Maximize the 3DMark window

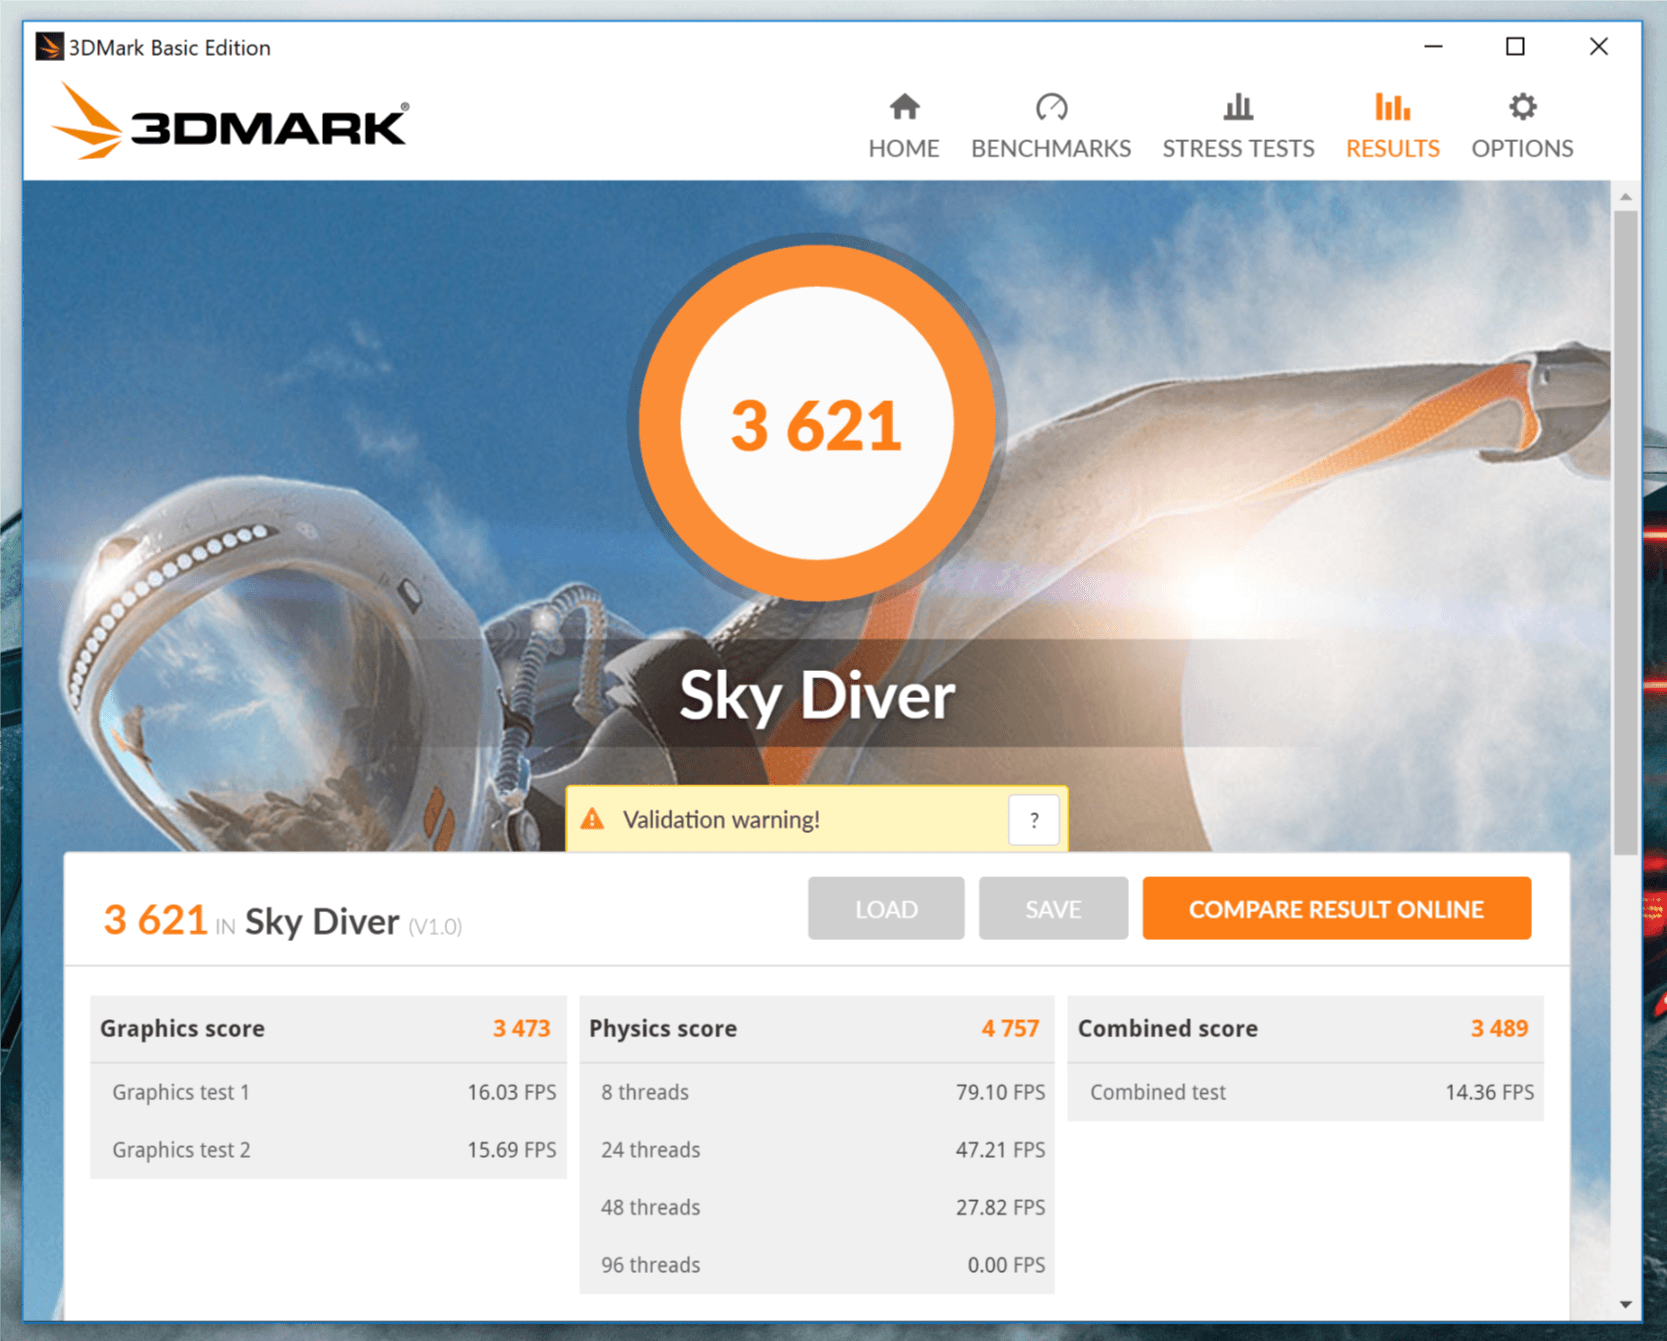coord(1515,46)
